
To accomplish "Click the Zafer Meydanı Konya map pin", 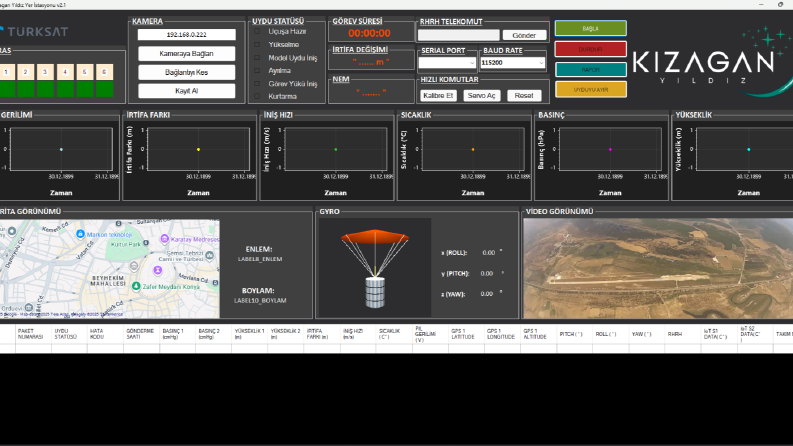I will point(136,286).
